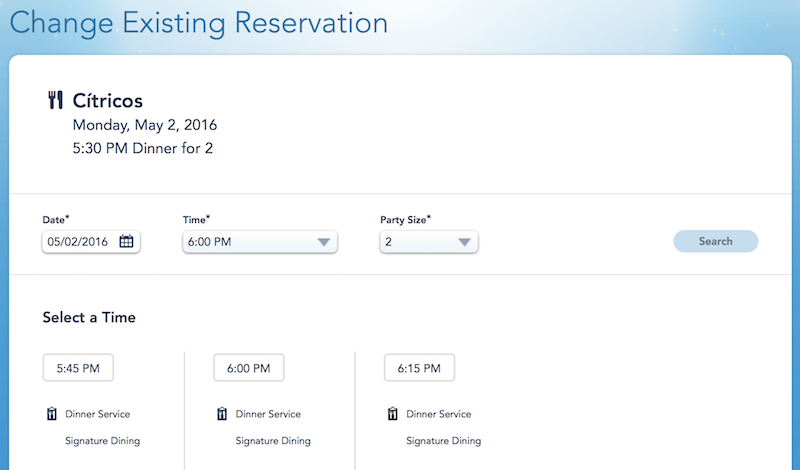Click the Monday, May 2, 2016 text
Viewport: 800px width, 470px height.
pos(145,125)
